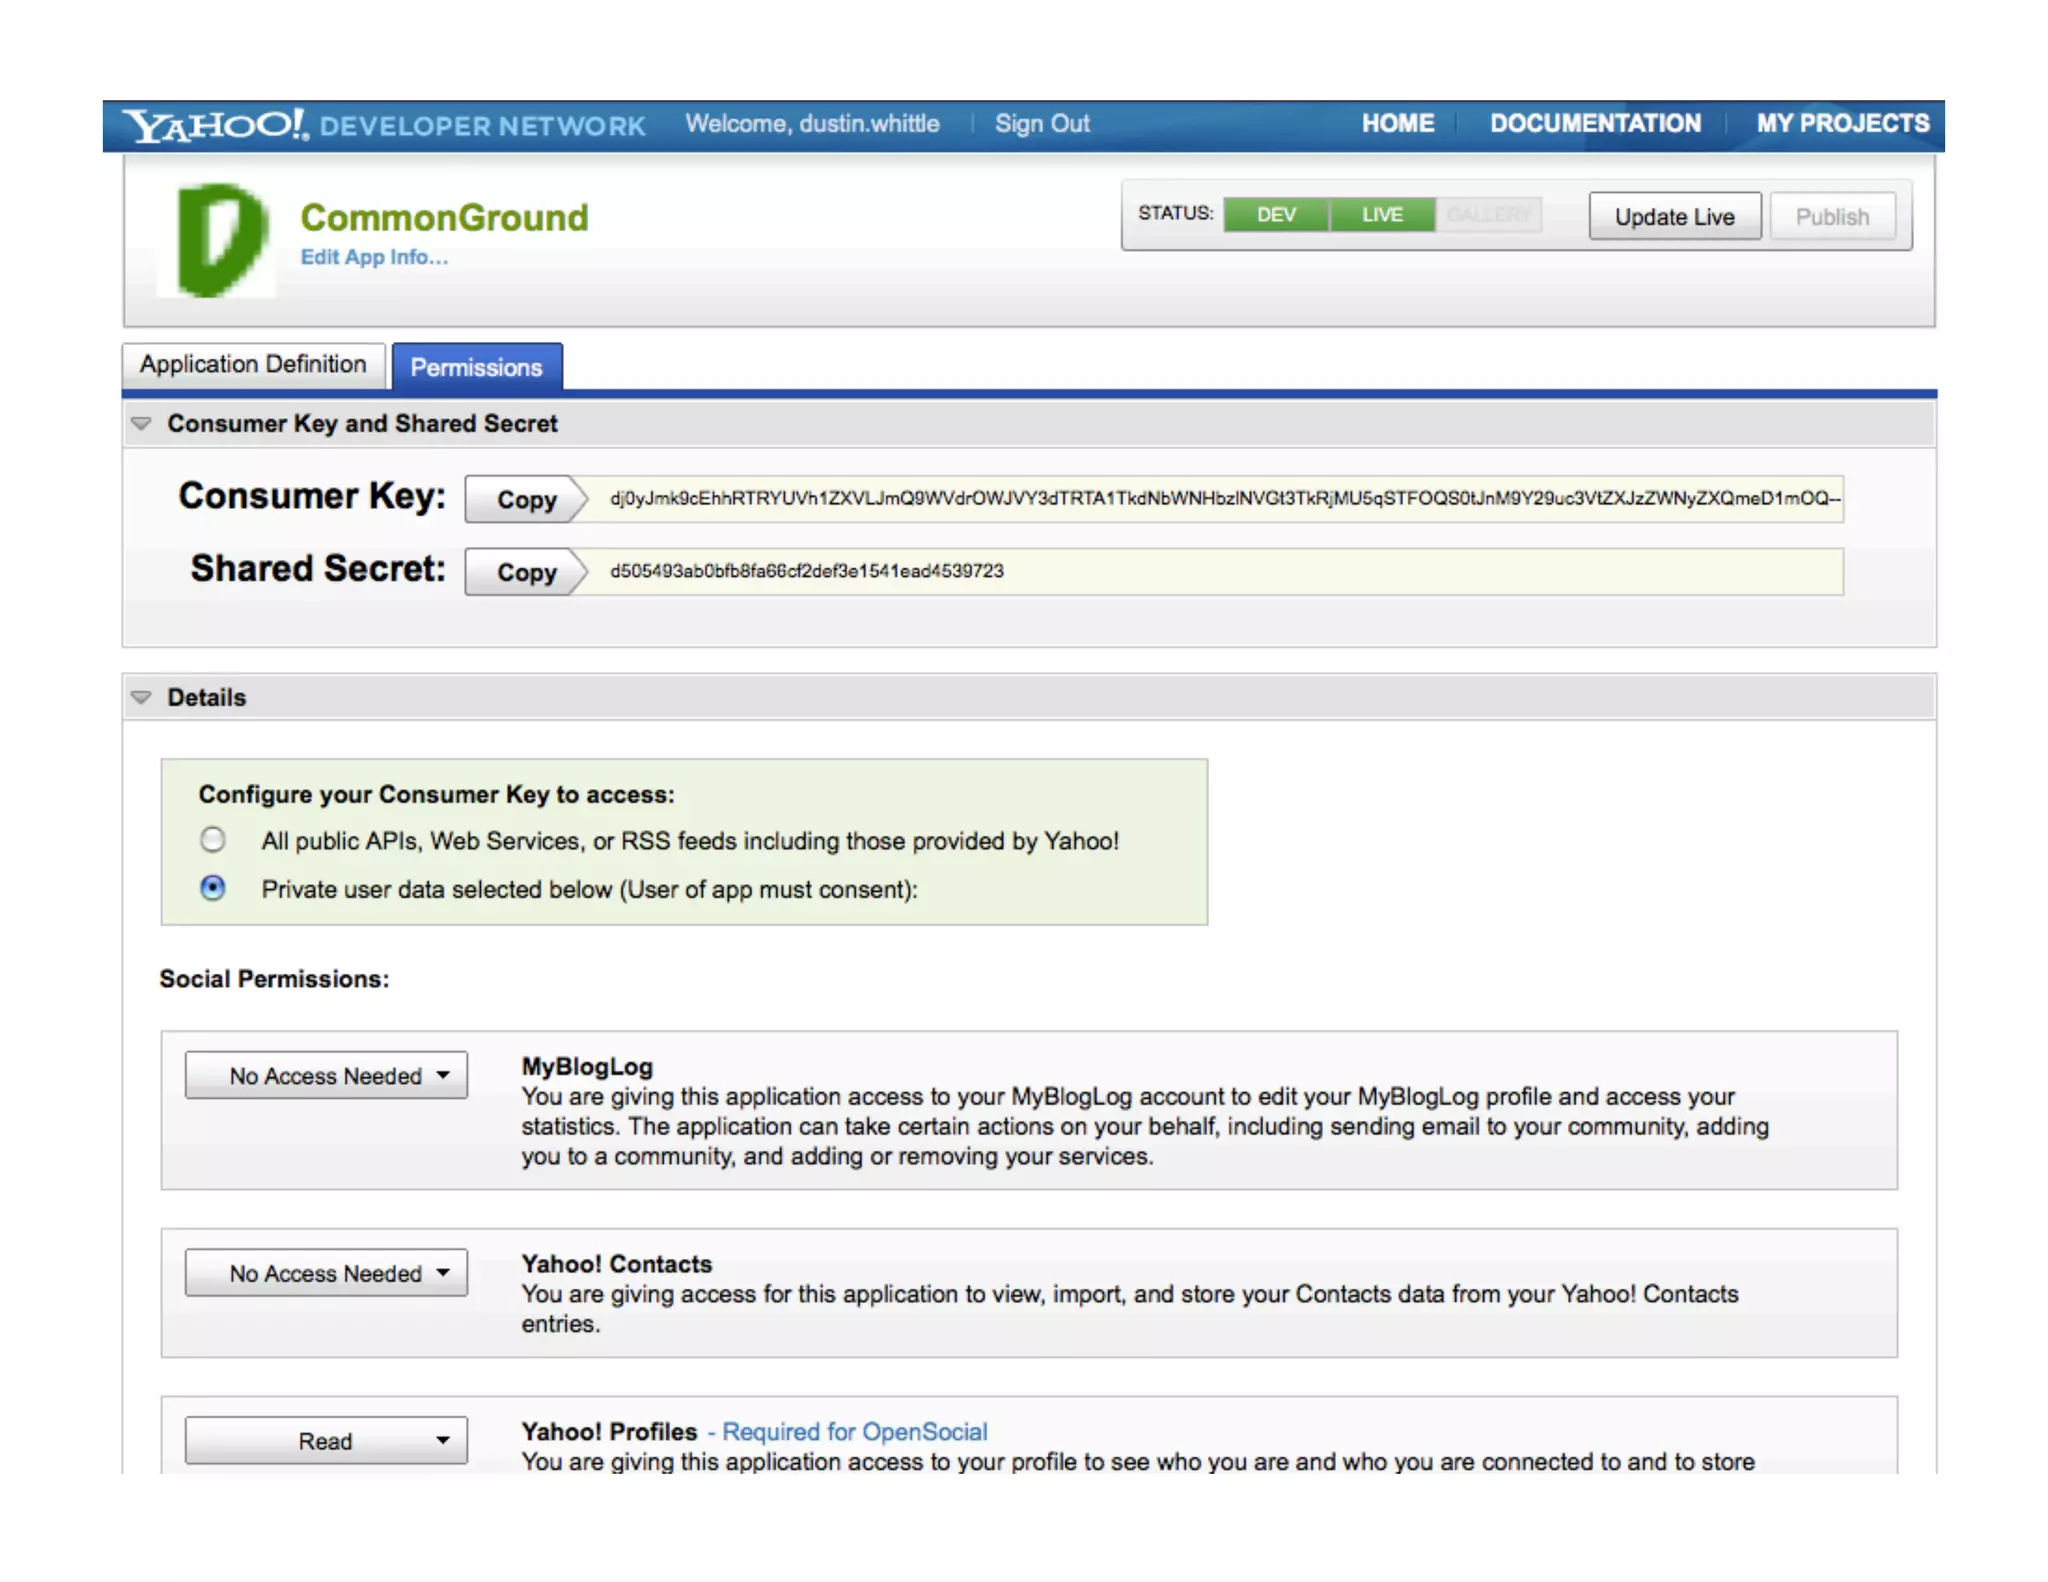
Task: Open the Edit App Info link
Action: [x=374, y=257]
